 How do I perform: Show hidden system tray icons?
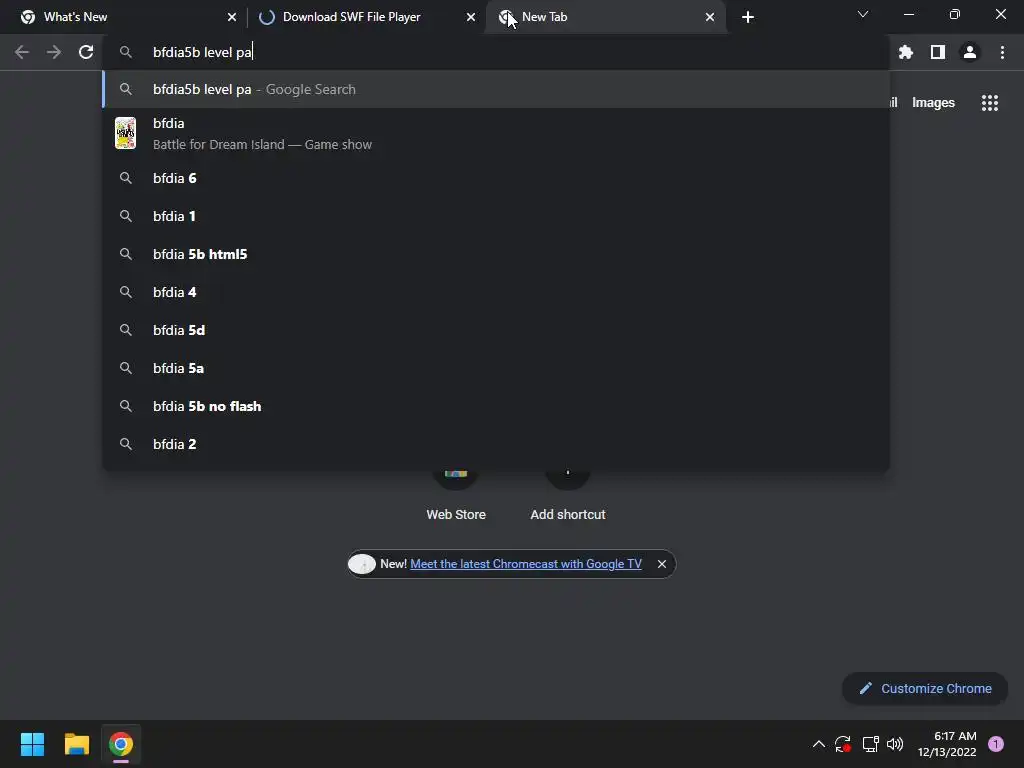818,744
